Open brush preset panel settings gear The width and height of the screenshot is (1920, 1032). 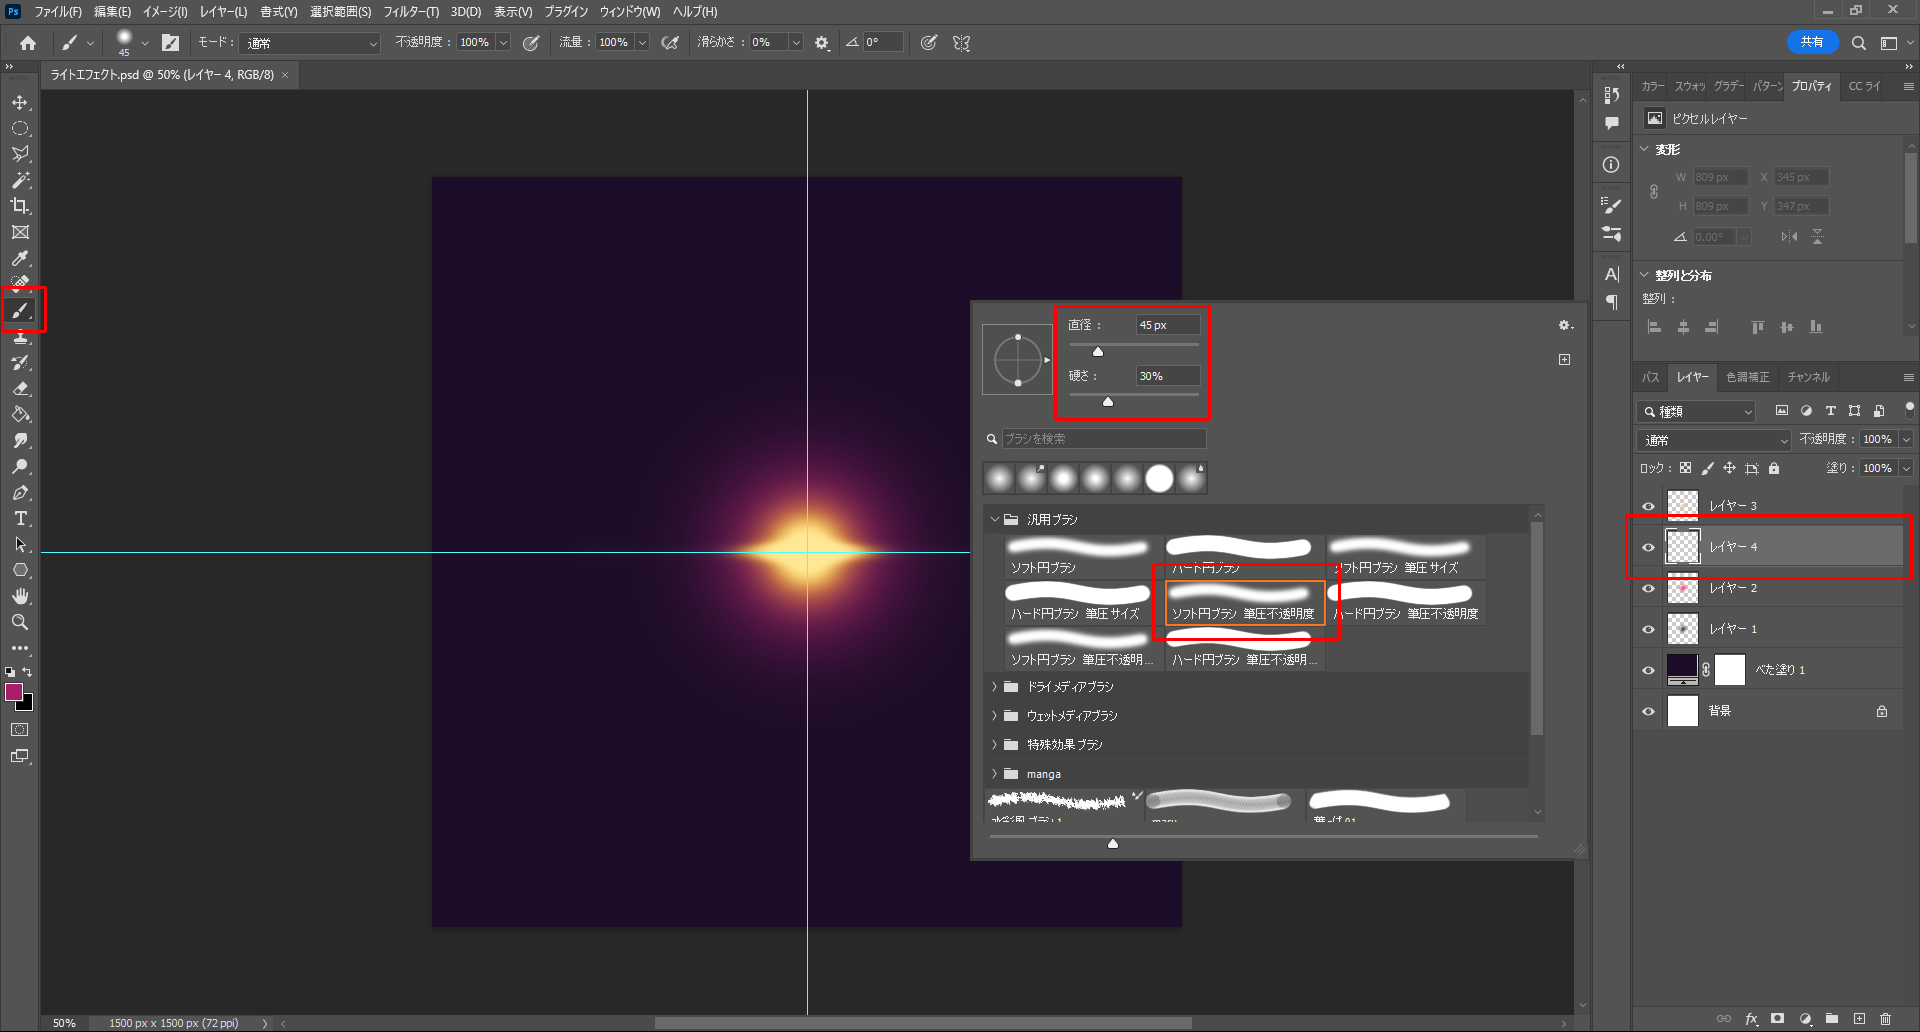pyautogui.click(x=1565, y=325)
